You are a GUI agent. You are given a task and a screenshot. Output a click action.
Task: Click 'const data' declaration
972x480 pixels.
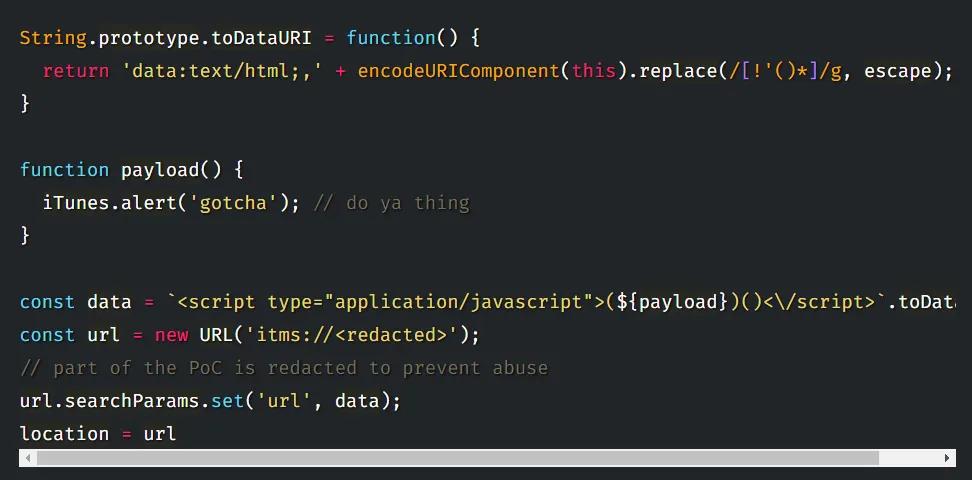click(x=76, y=302)
